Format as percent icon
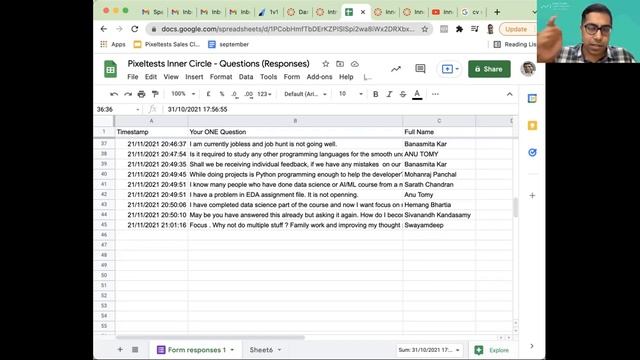The width and height of the screenshot is (640, 360). point(222,94)
